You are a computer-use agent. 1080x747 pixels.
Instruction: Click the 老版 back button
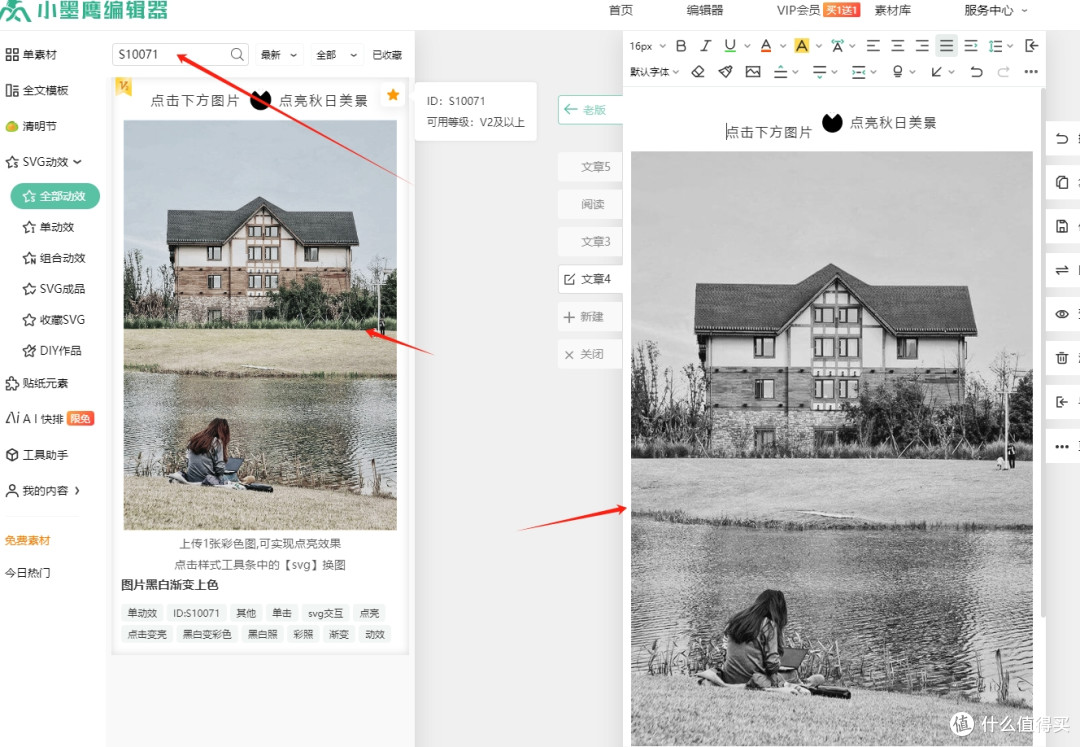590,109
